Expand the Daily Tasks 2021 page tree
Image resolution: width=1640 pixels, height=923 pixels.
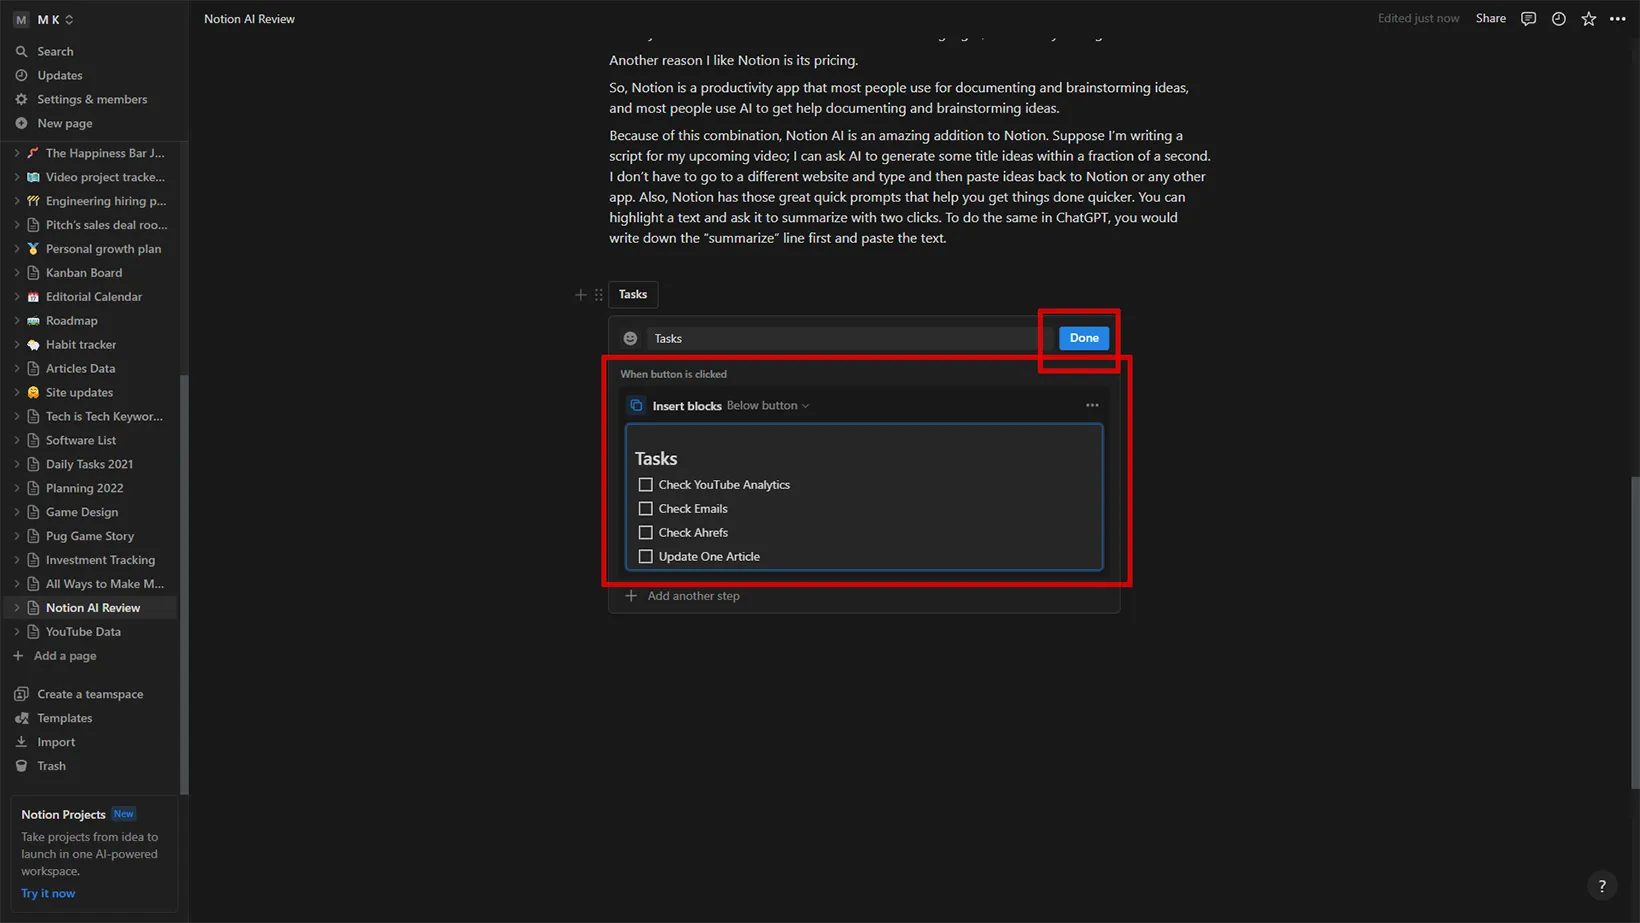point(17,465)
